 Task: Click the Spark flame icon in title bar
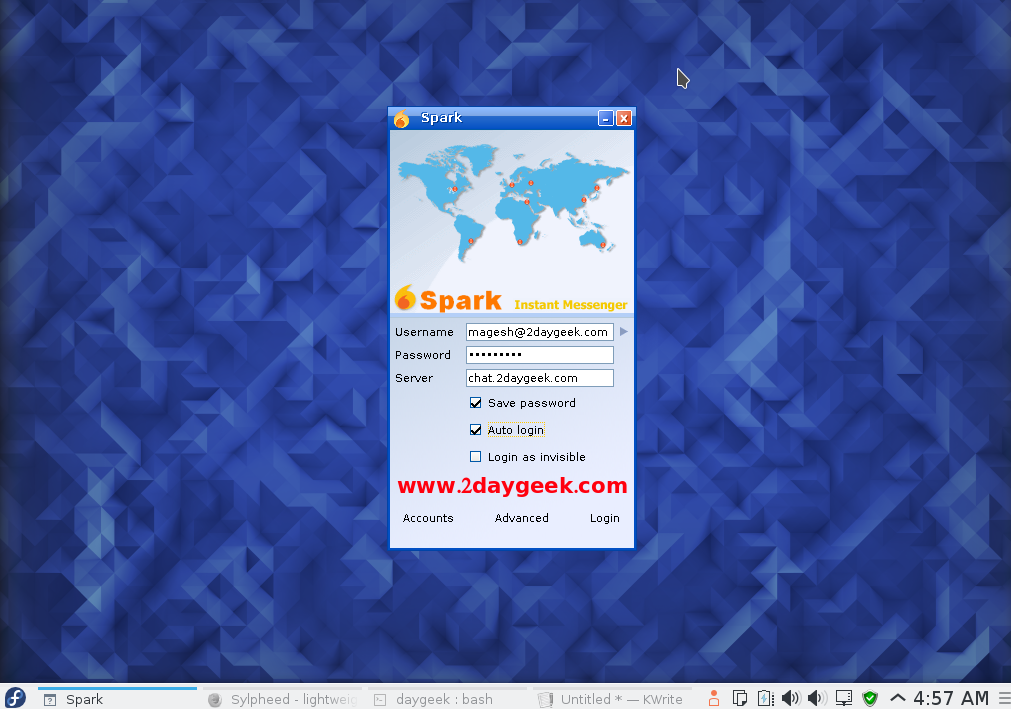402,119
